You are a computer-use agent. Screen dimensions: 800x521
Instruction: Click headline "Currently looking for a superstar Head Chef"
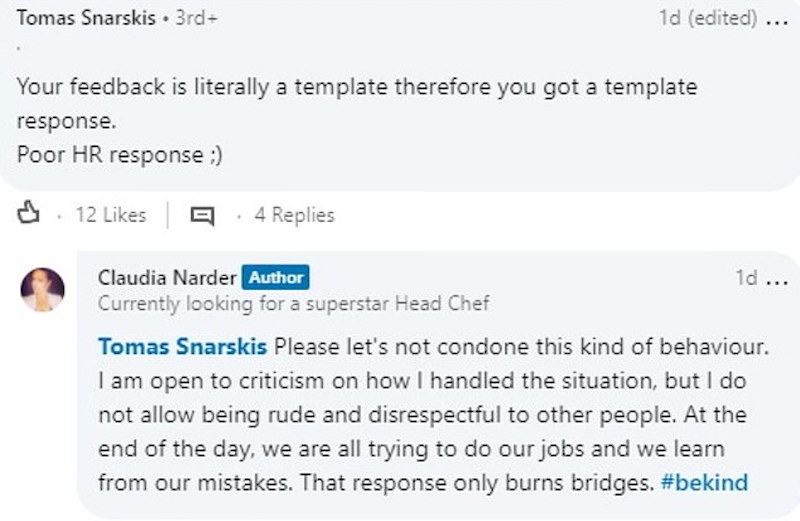click(x=293, y=304)
